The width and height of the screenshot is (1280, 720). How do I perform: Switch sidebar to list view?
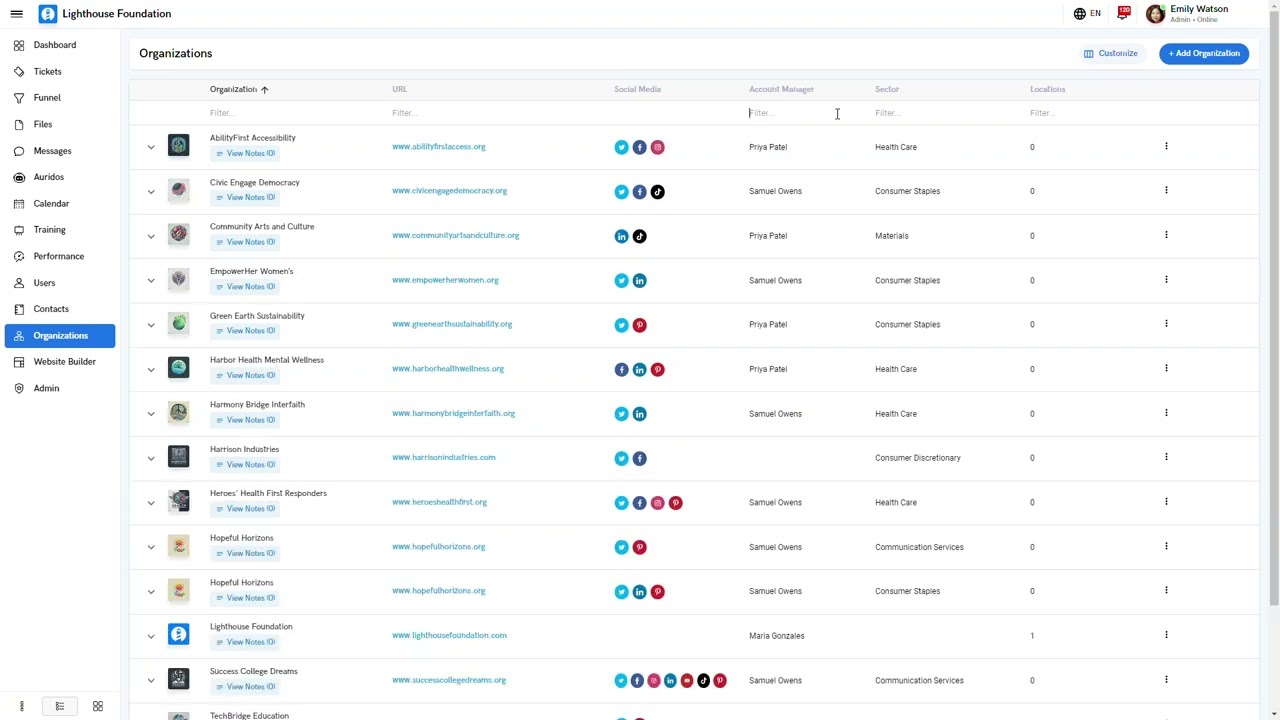tap(59, 706)
